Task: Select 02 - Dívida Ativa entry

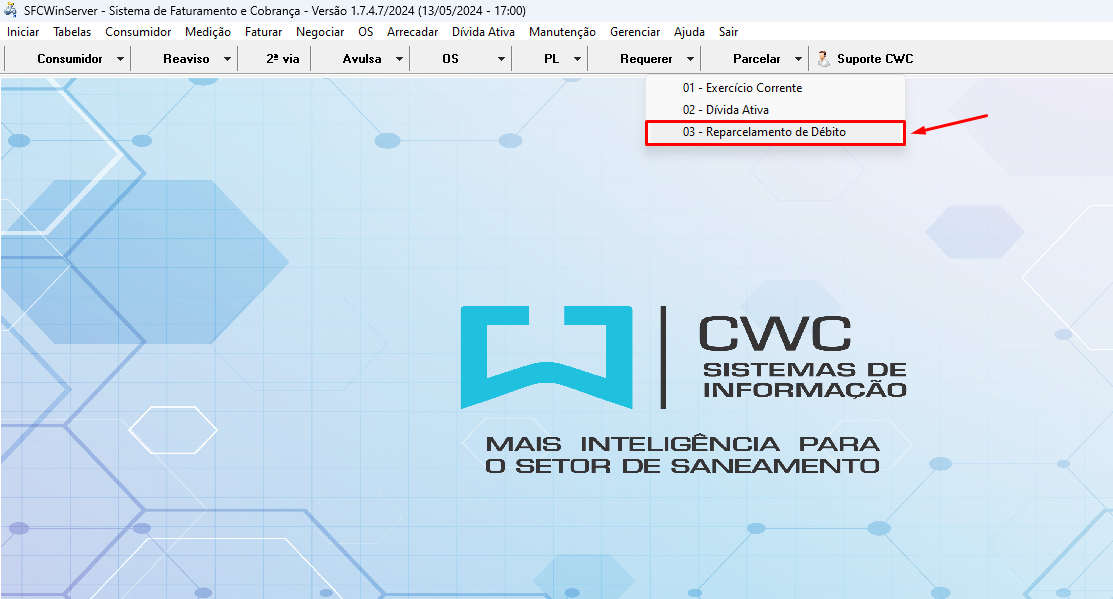Action: 725,110
